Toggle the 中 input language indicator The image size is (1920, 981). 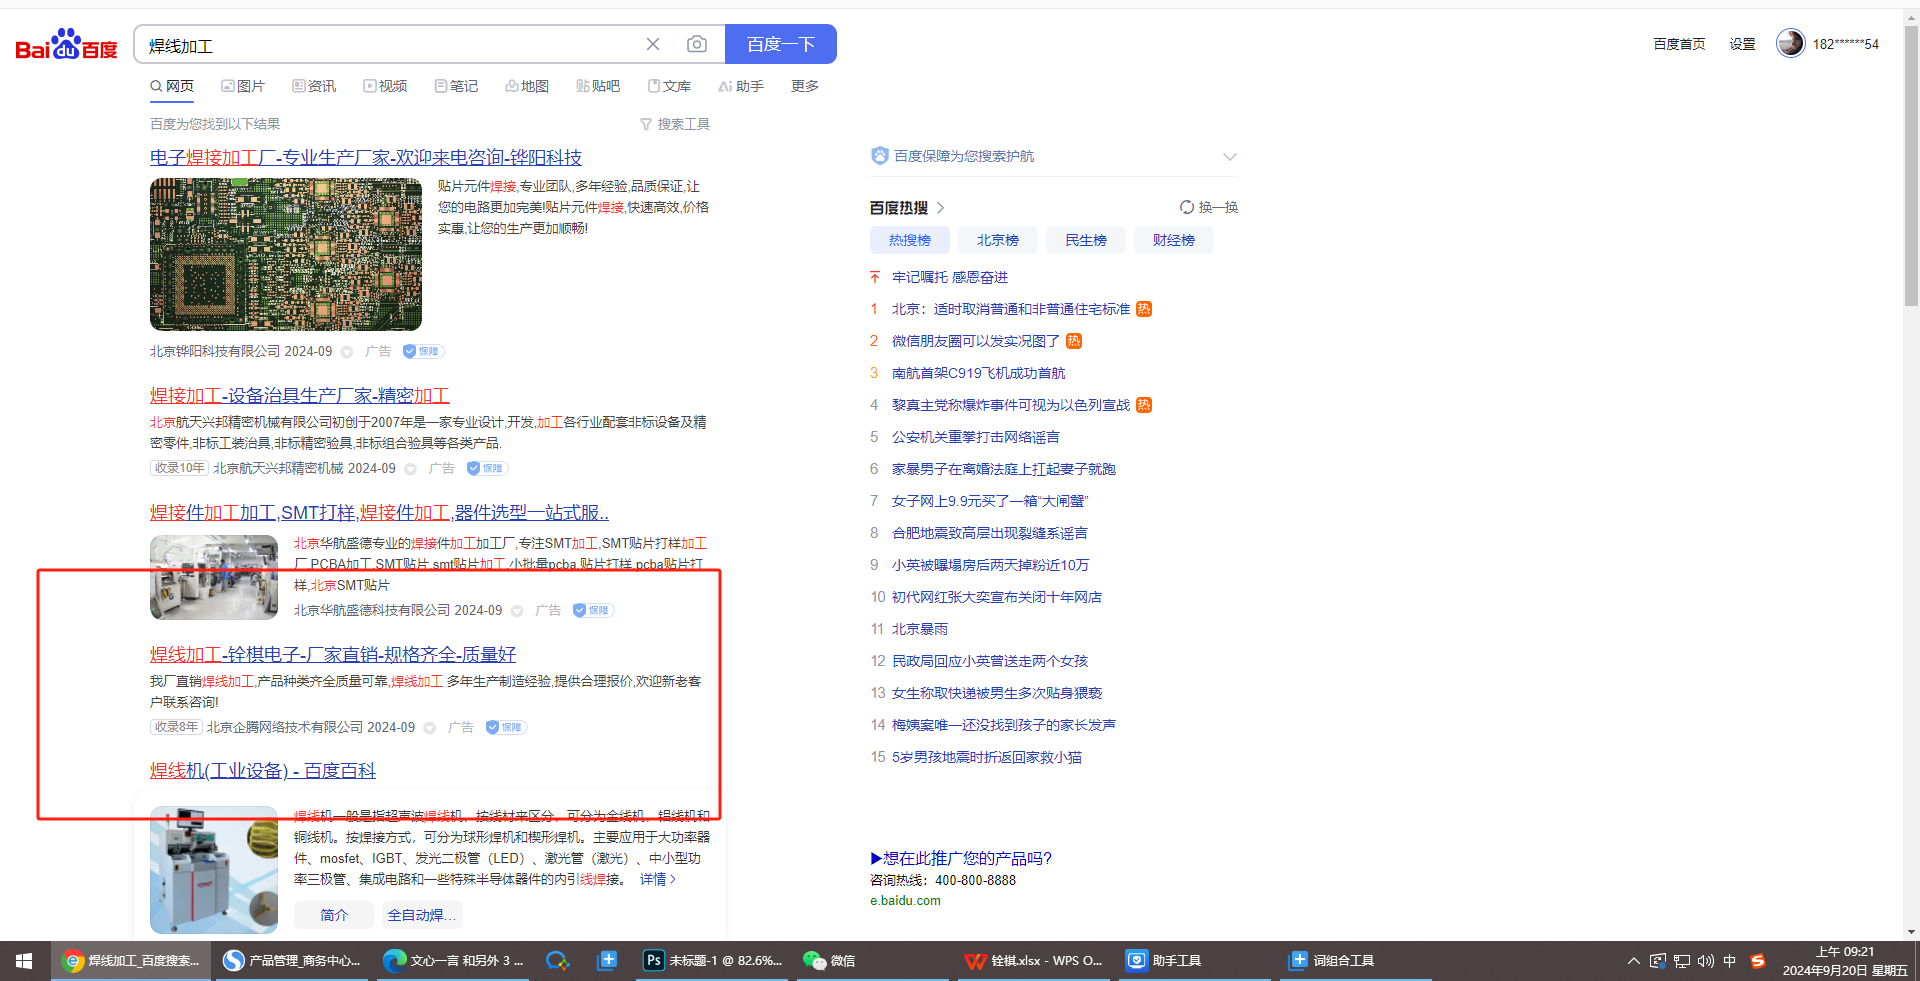pos(1730,961)
